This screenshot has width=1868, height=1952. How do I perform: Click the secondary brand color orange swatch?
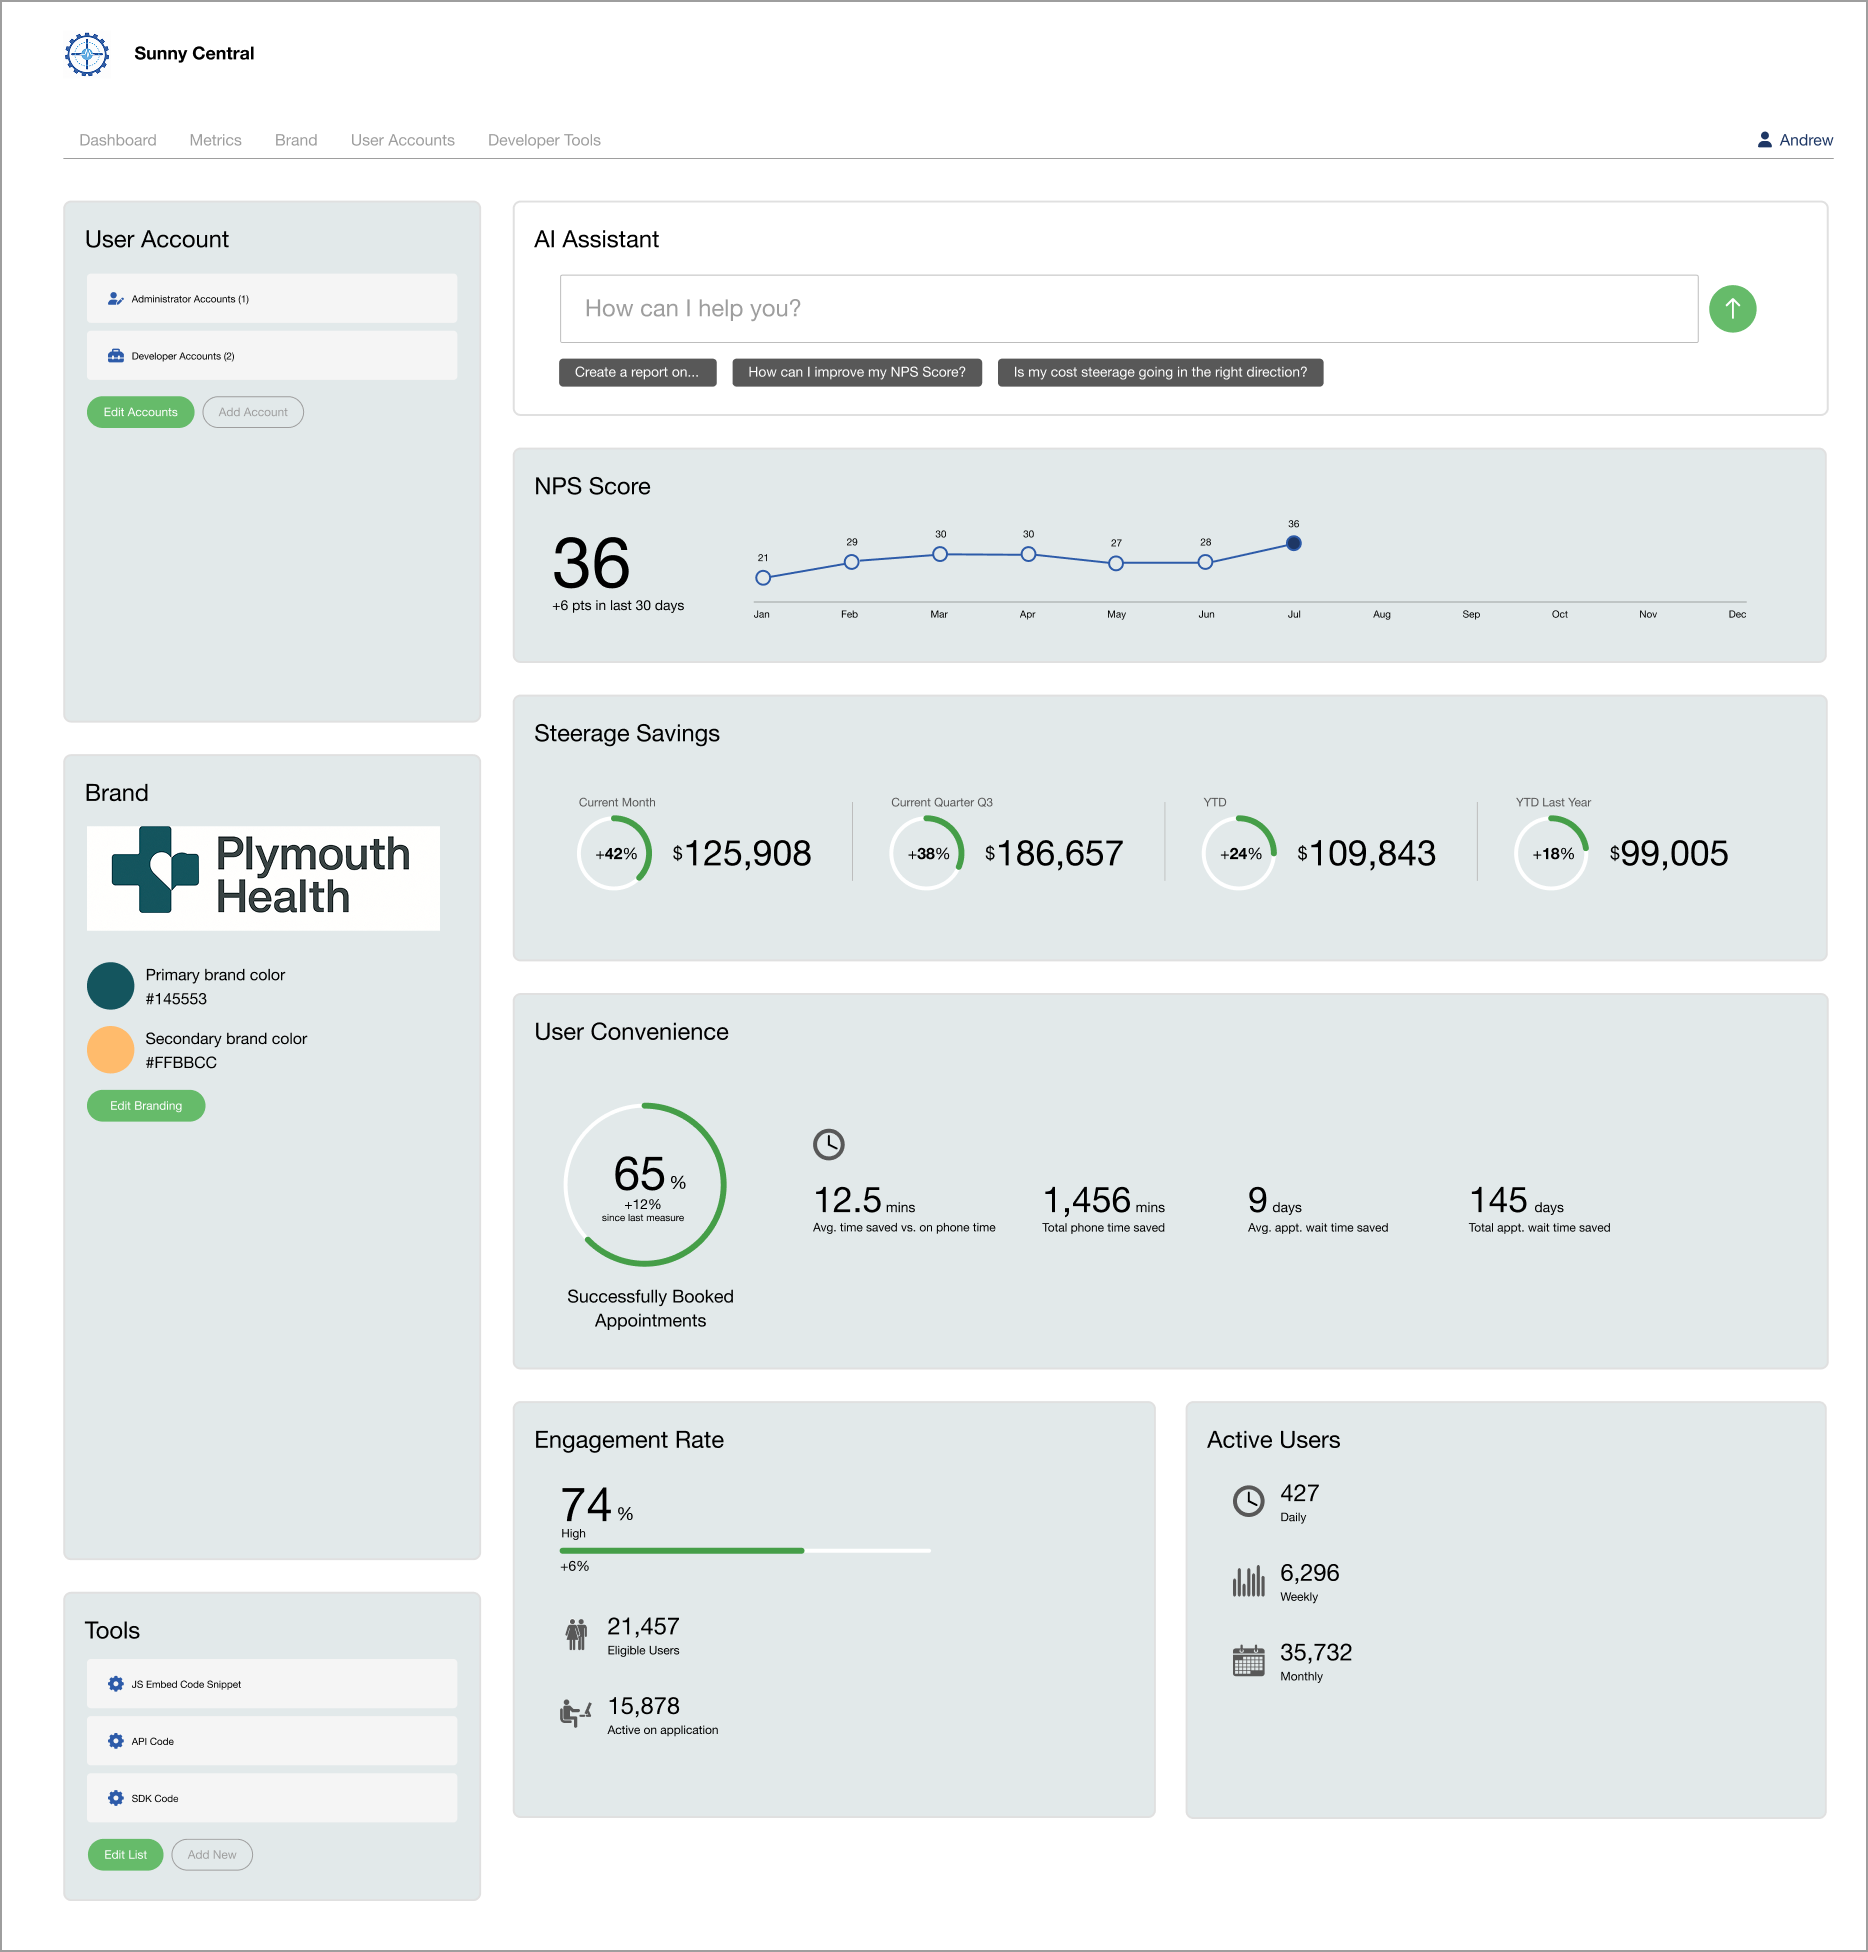[x=111, y=1050]
